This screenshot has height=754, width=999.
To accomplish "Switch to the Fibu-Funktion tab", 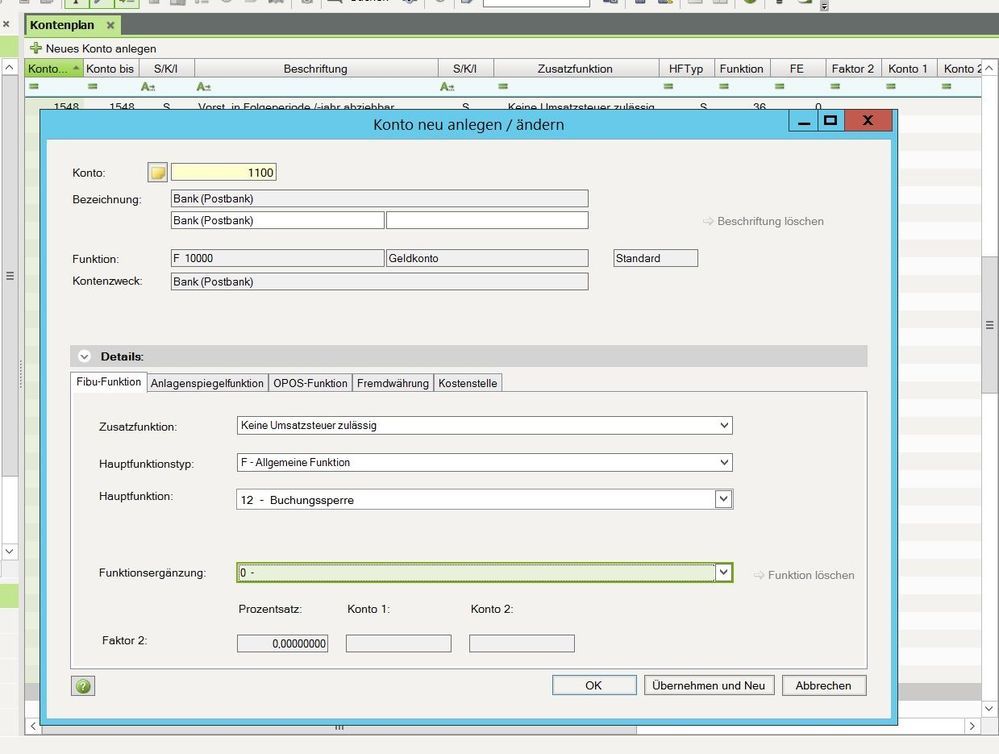I will click(x=108, y=382).
